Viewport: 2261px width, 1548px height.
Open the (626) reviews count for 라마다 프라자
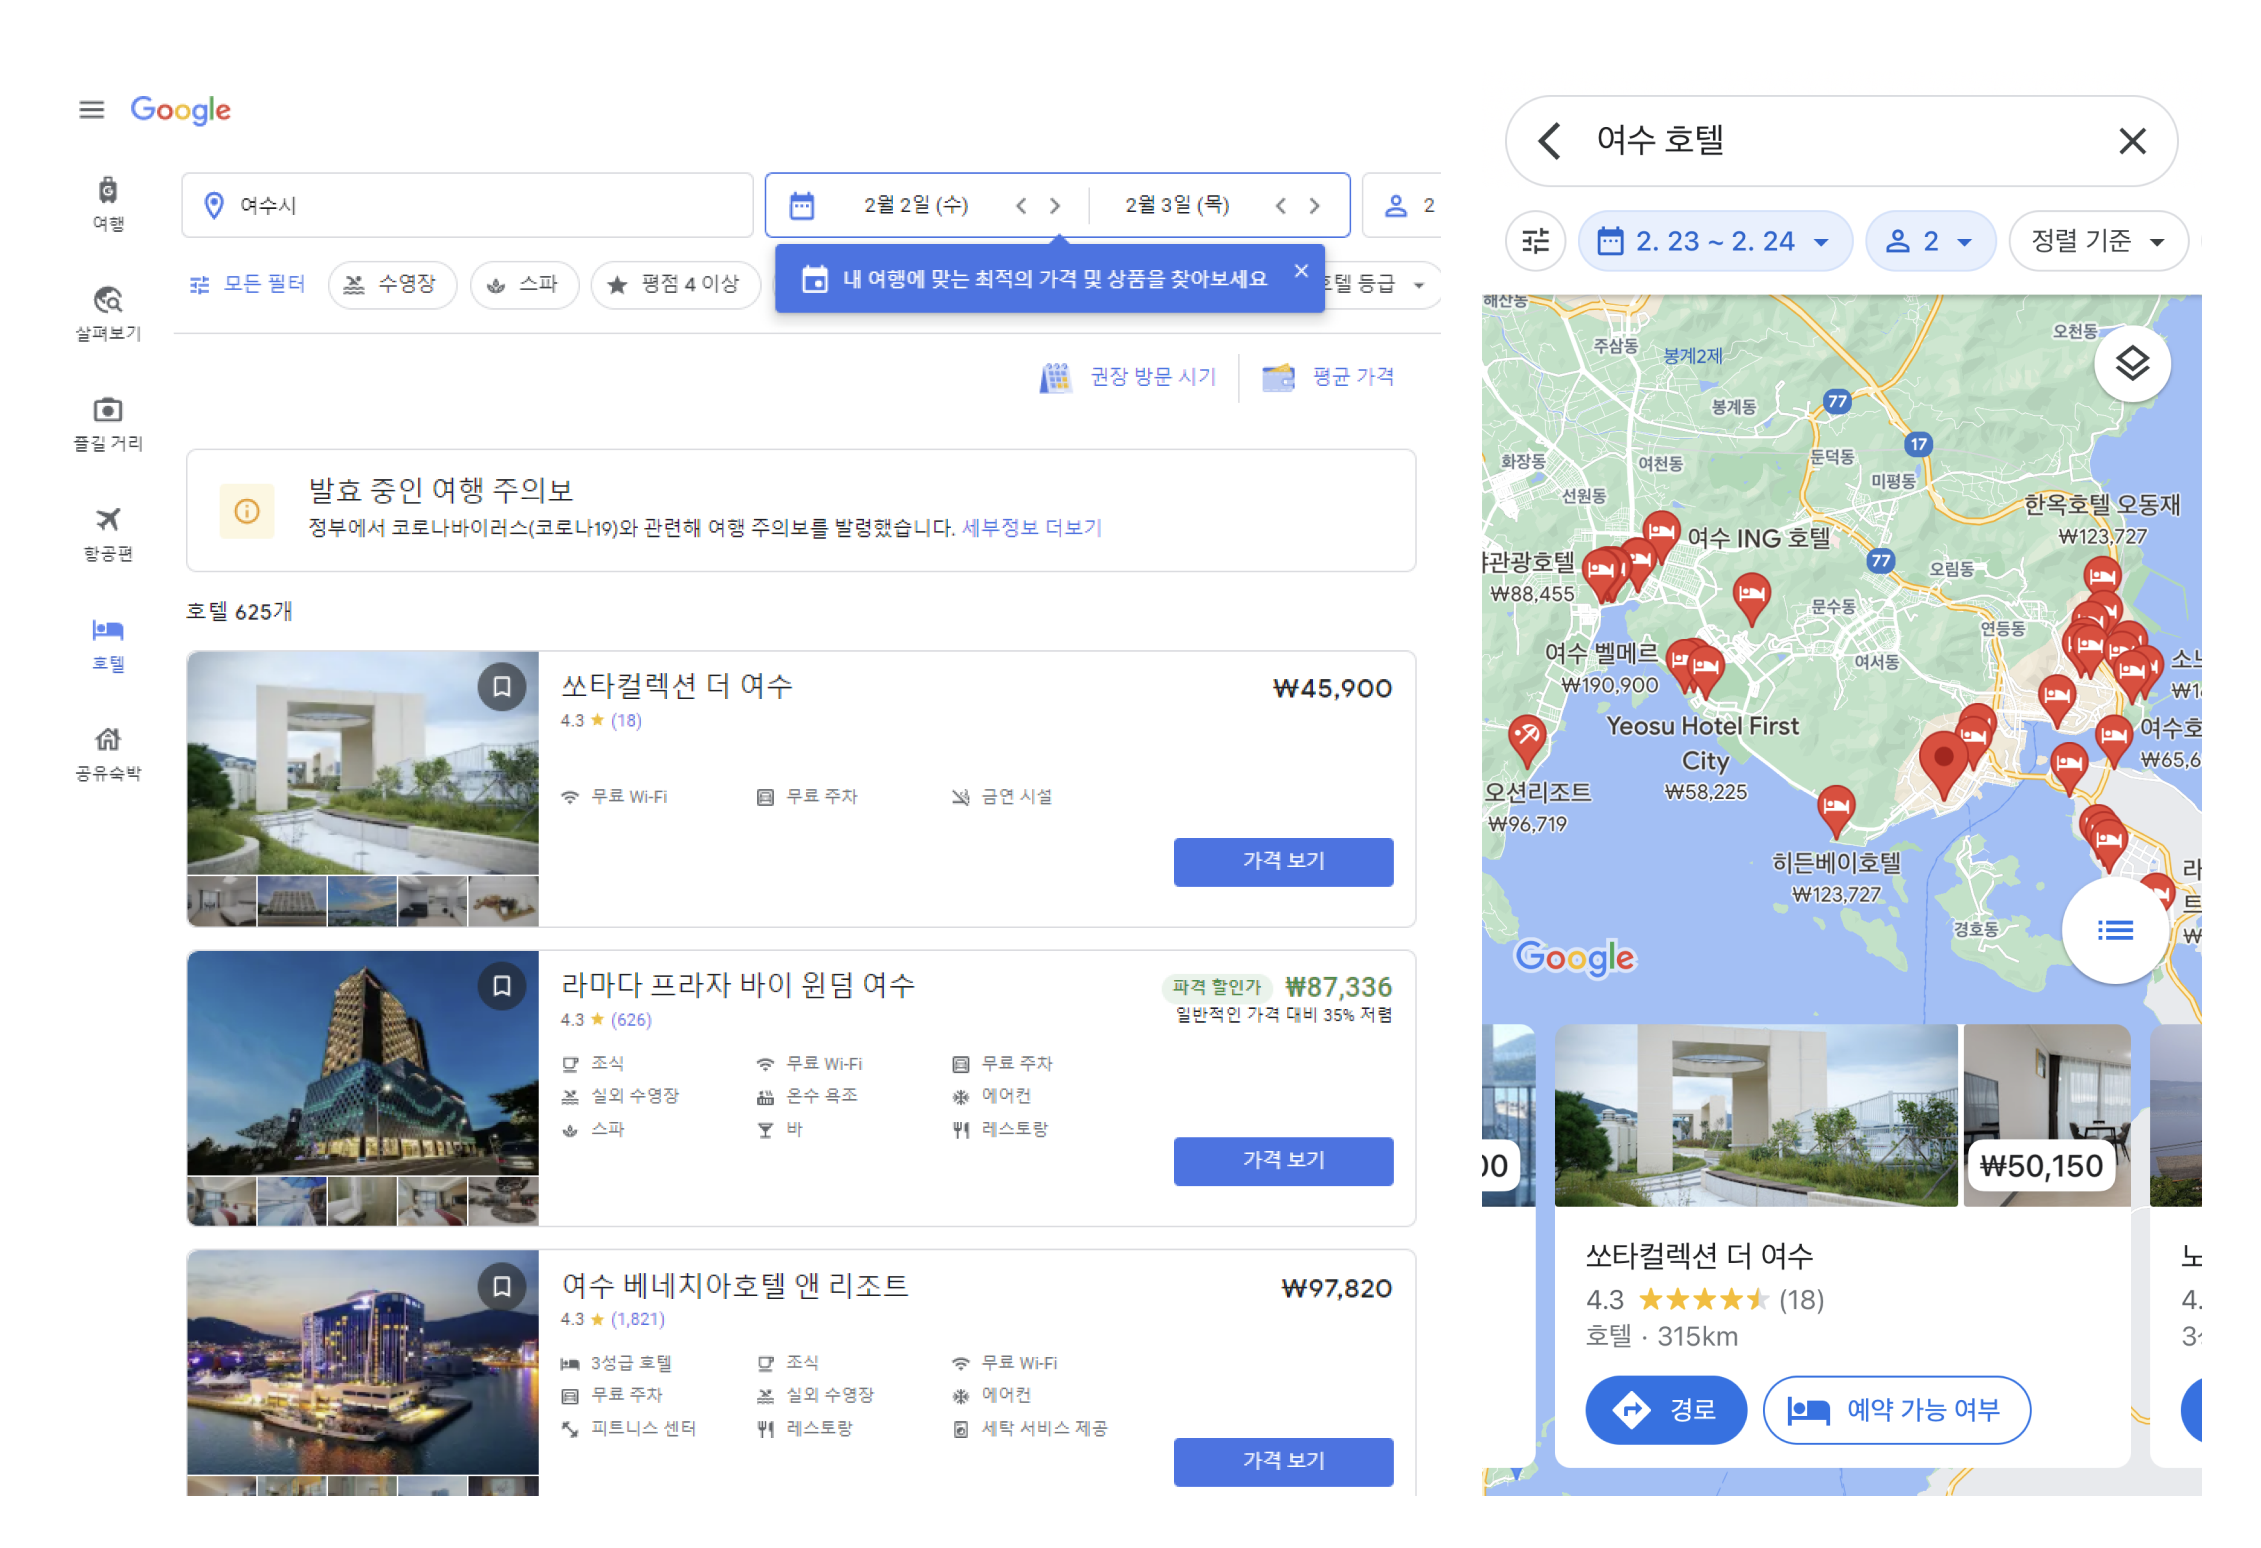[631, 1020]
